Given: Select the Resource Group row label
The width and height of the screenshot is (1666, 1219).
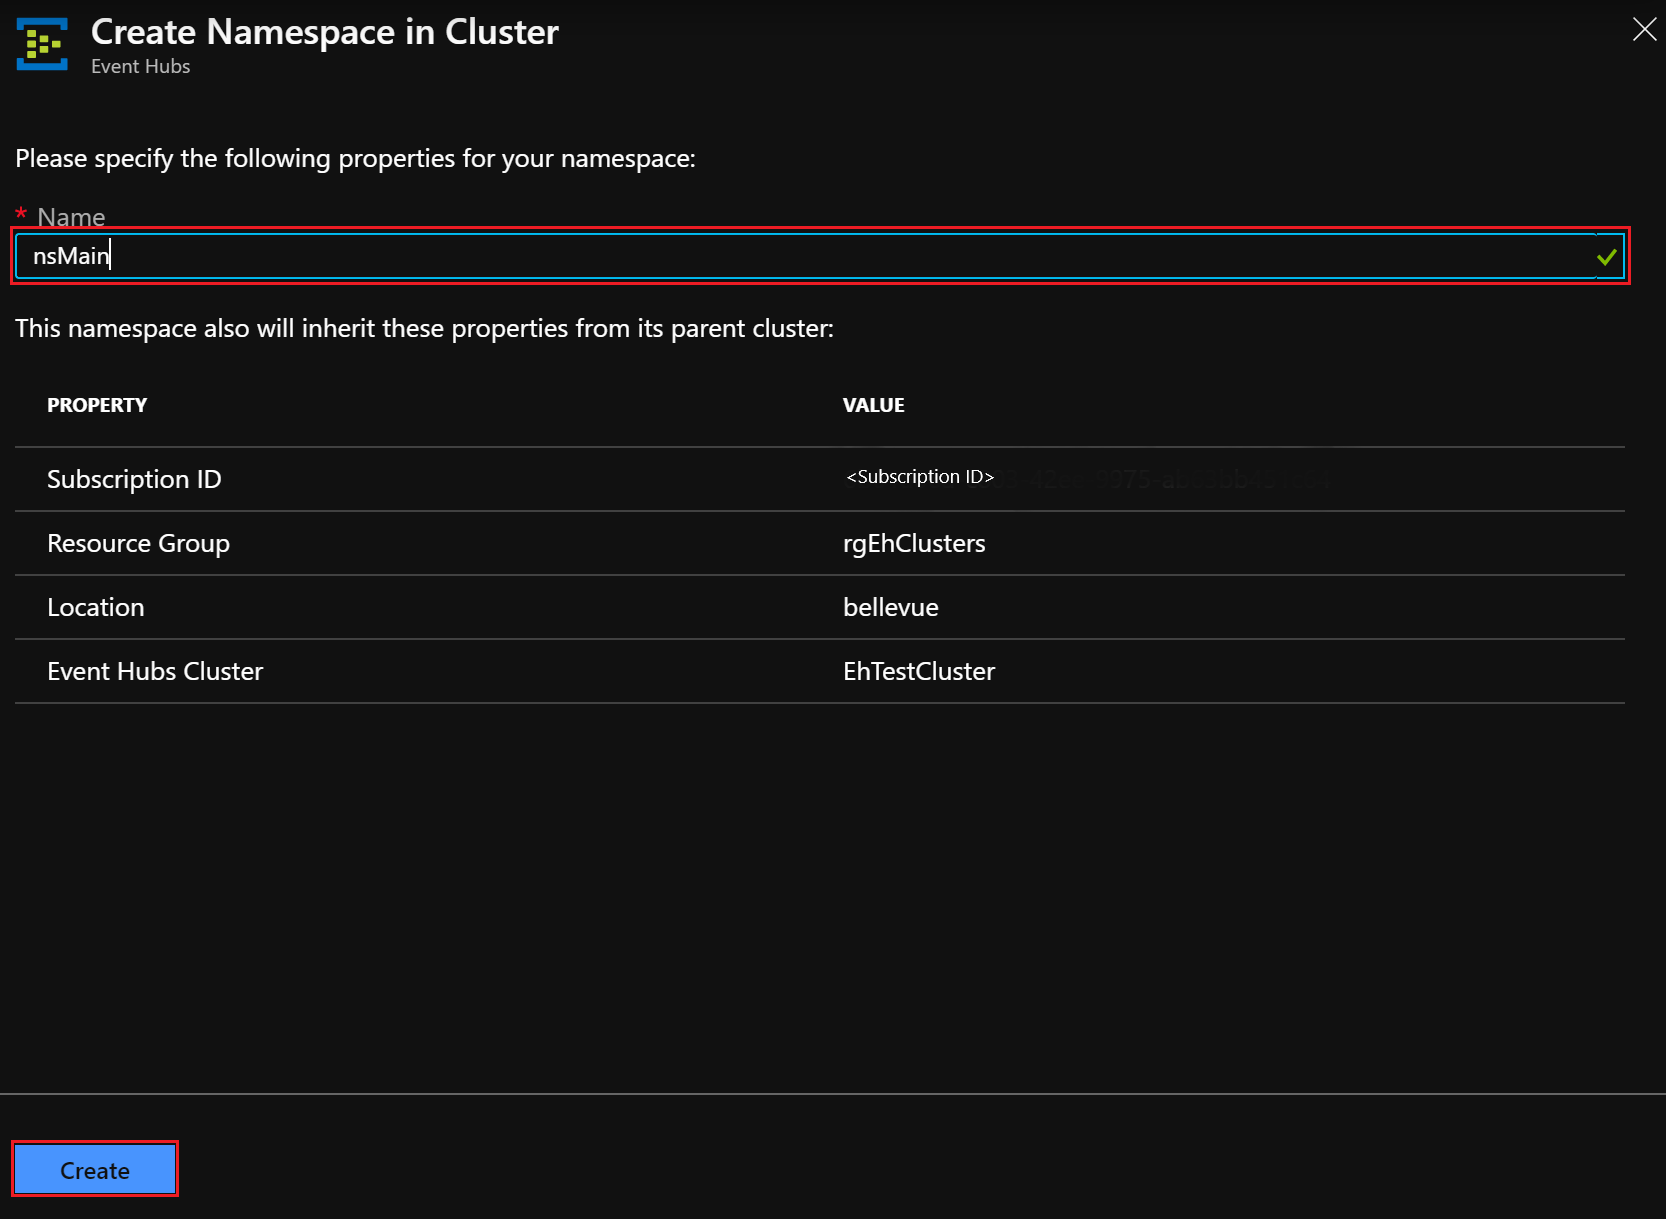Looking at the screenshot, I should pos(138,543).
